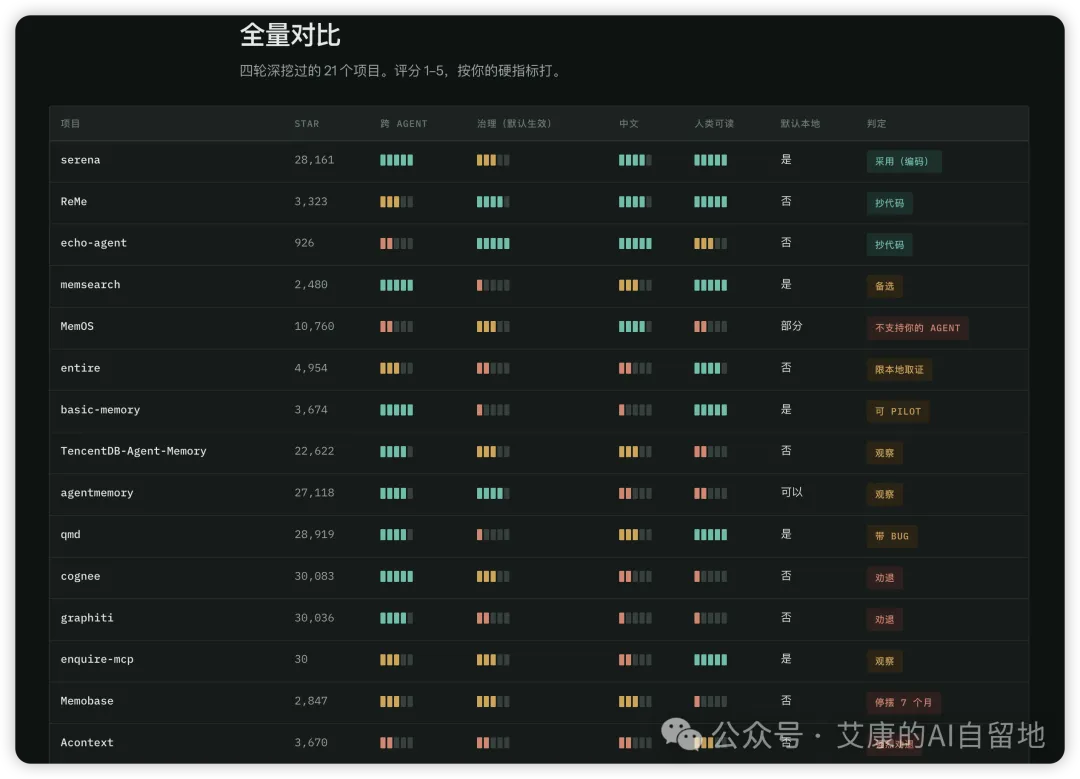
Task: Click the 劝退 badge in cognee row
Action: 884,578
